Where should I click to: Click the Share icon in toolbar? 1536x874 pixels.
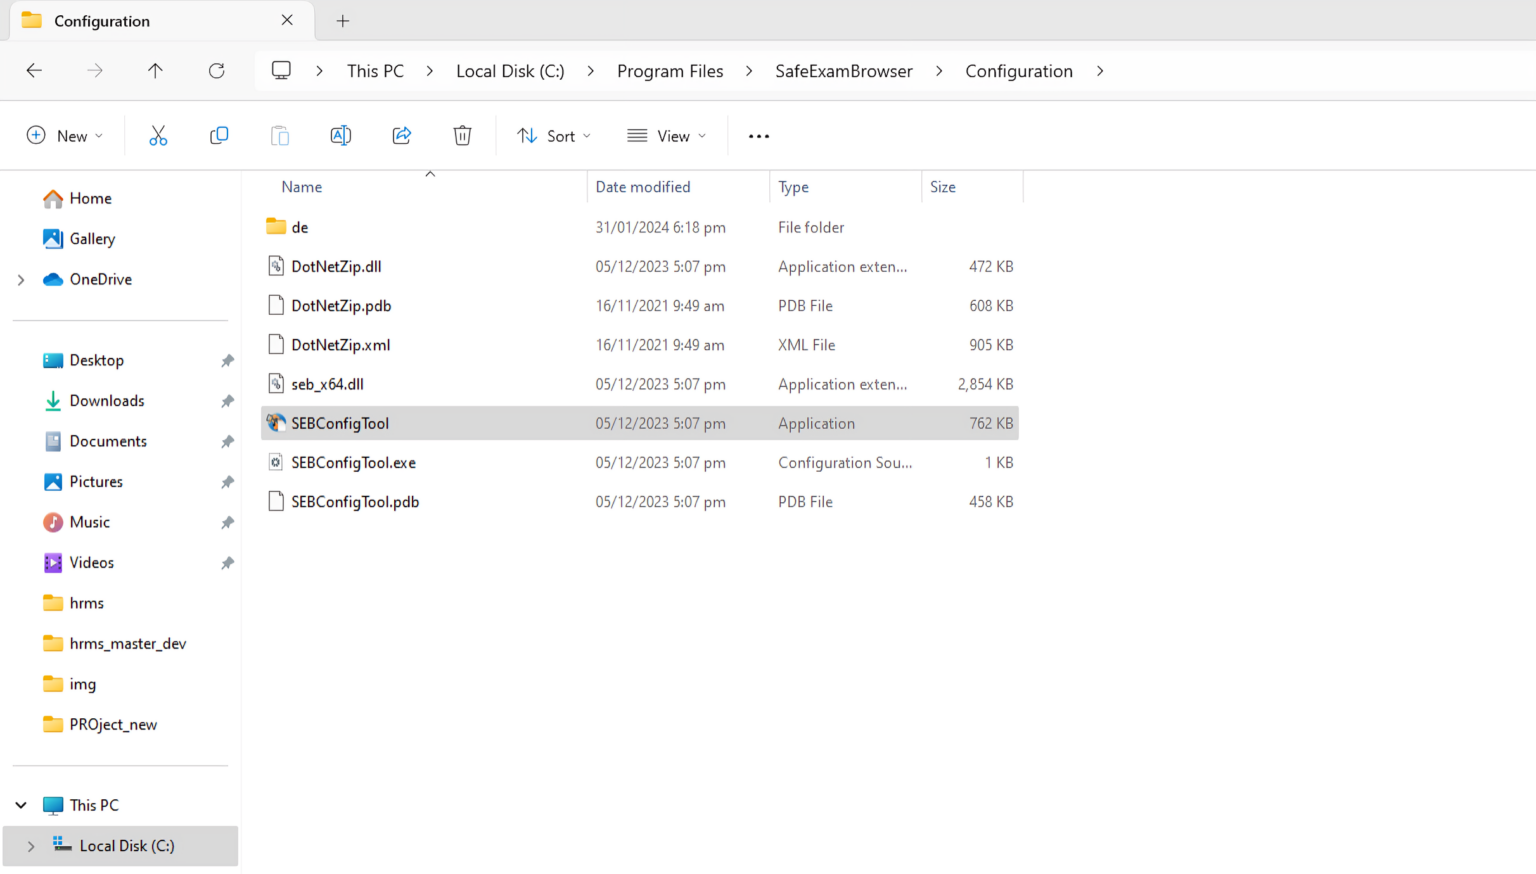(402, 136)
